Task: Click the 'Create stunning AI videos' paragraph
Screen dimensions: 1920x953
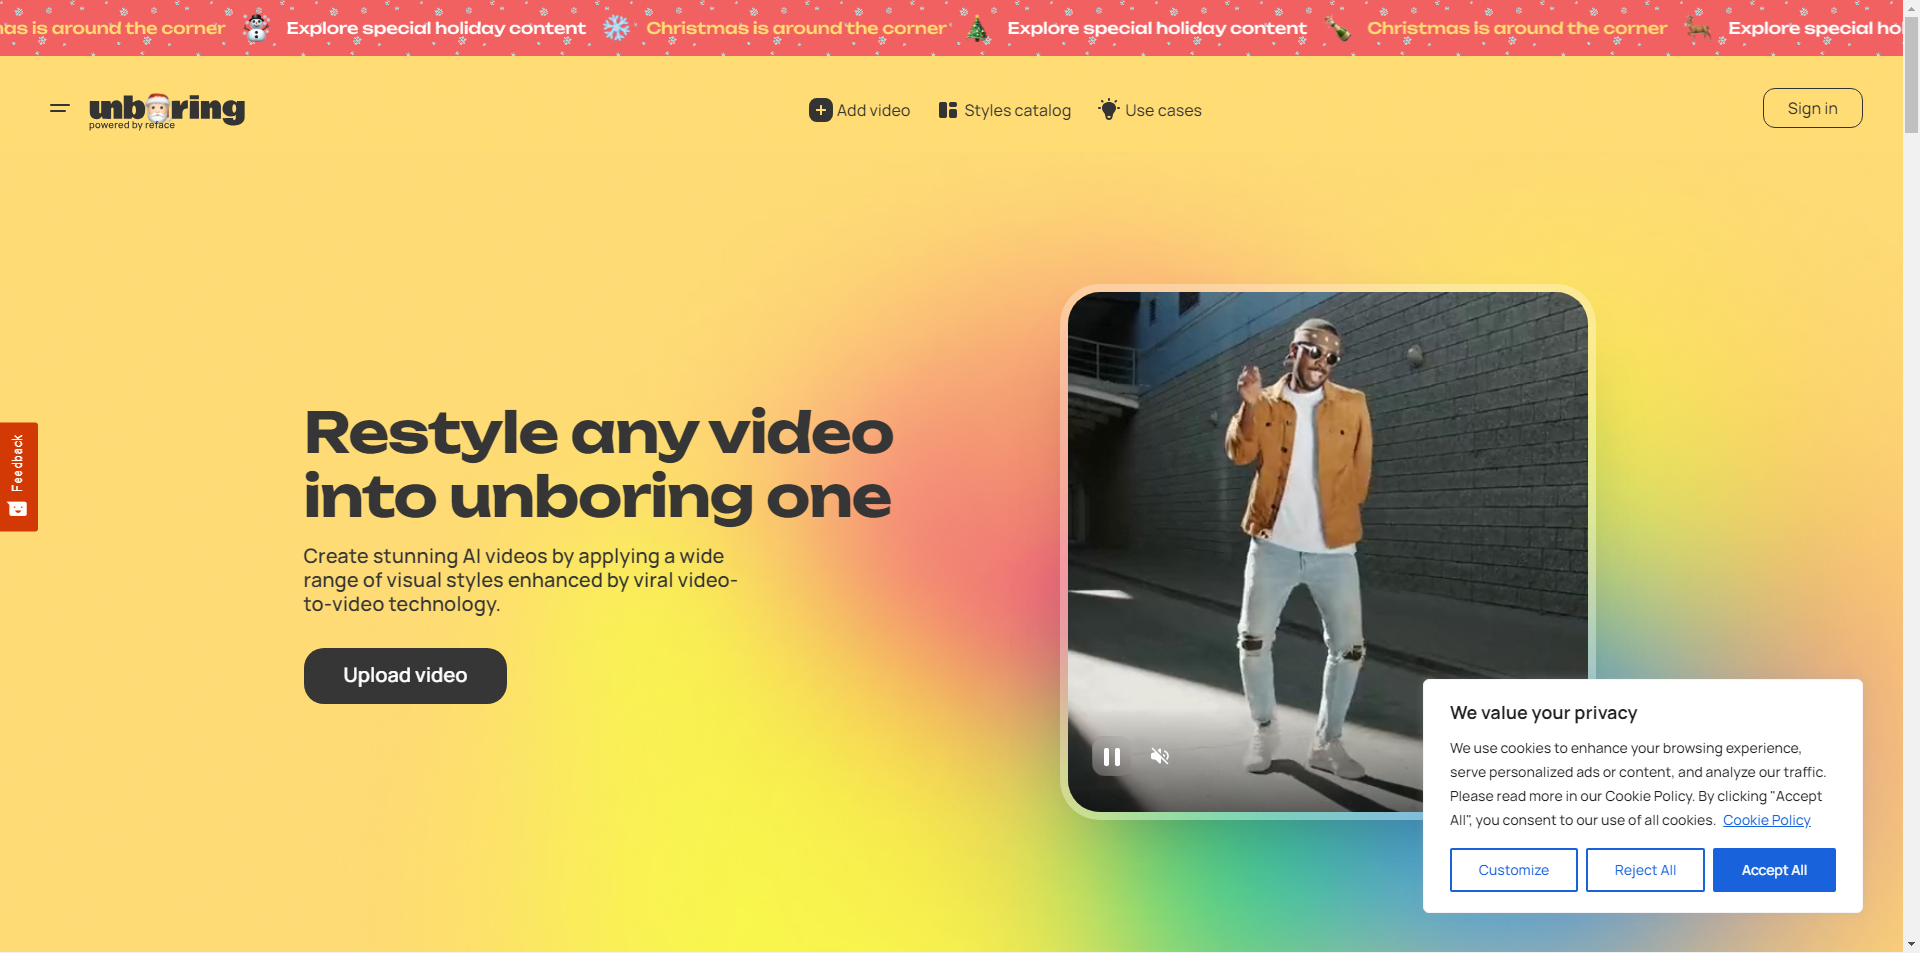Action: pos(520,580)
